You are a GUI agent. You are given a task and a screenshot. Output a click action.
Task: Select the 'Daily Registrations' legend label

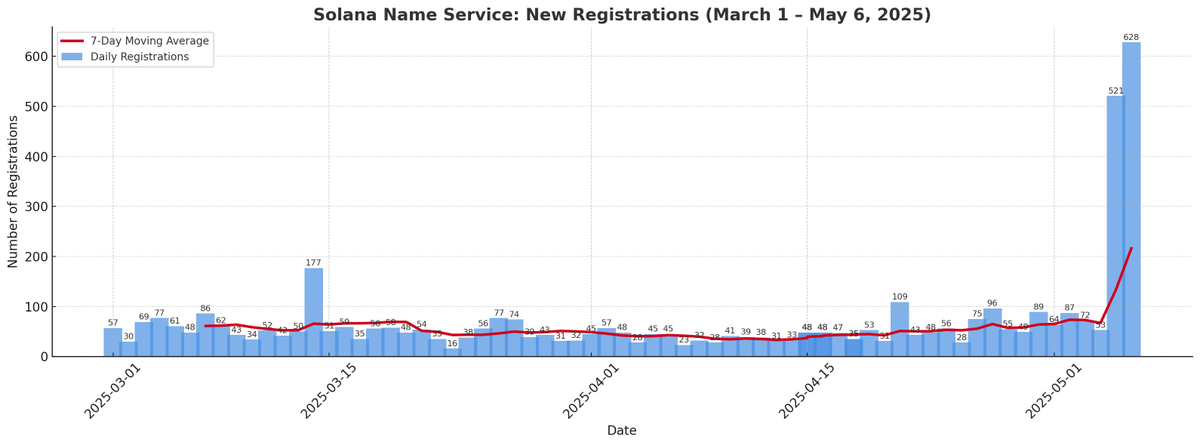pyautogui.click(x=140, y=57)
